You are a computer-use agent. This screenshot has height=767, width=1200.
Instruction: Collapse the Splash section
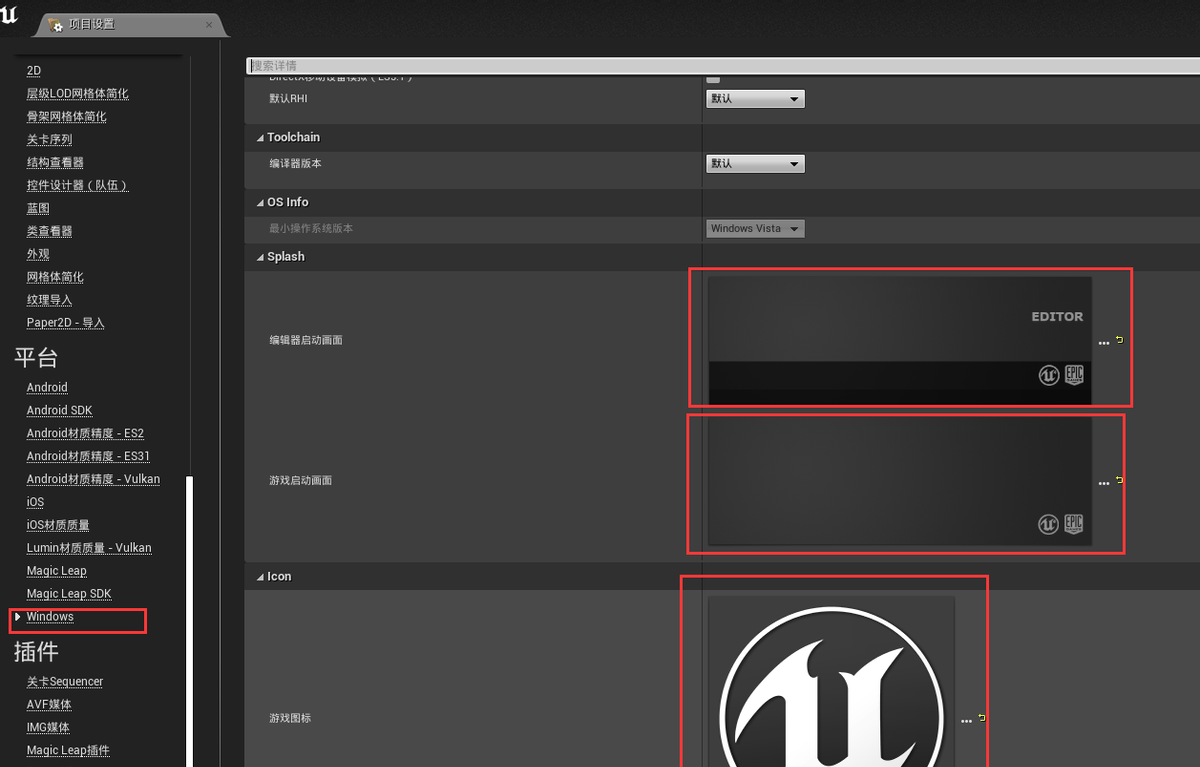click(261, 257)
